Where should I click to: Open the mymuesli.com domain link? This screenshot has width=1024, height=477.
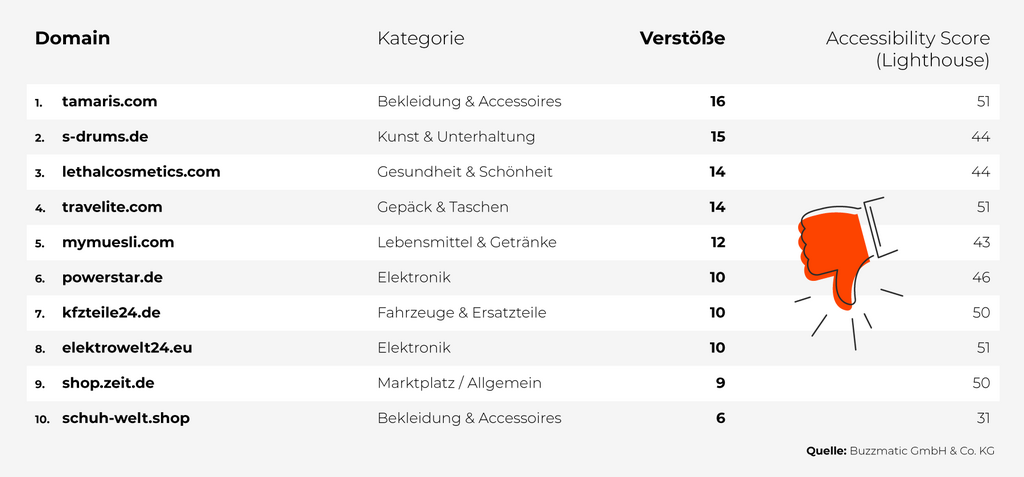point(118,242)
